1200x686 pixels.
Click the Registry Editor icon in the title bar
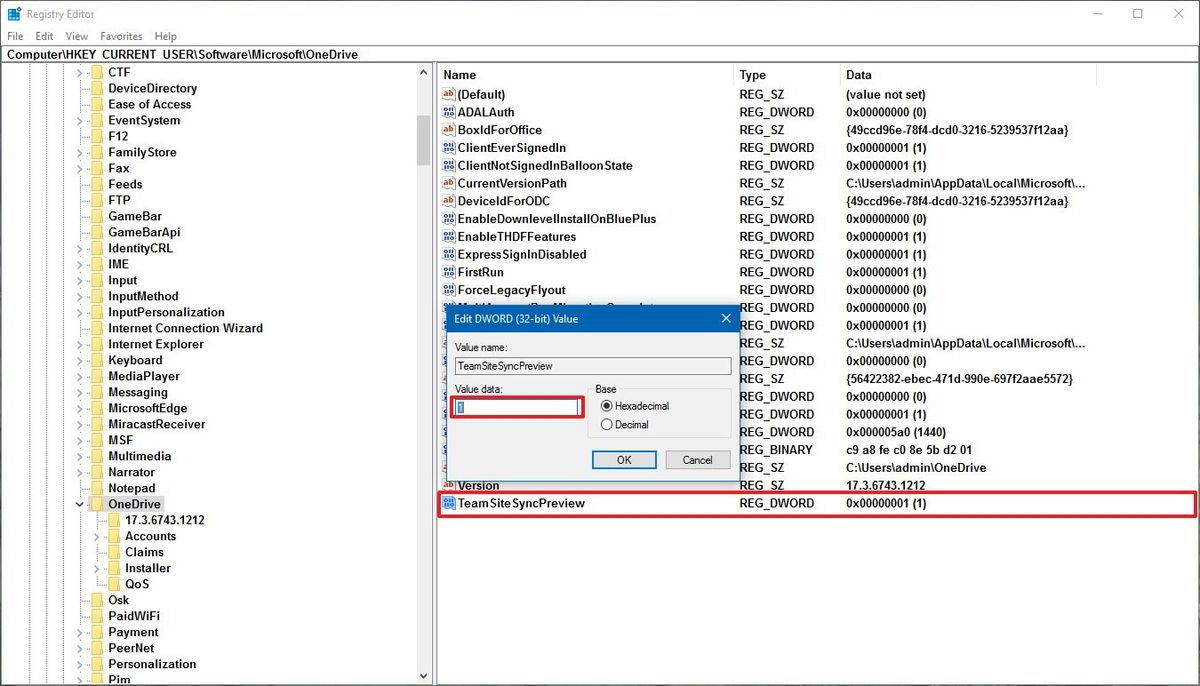pos(14,13)
